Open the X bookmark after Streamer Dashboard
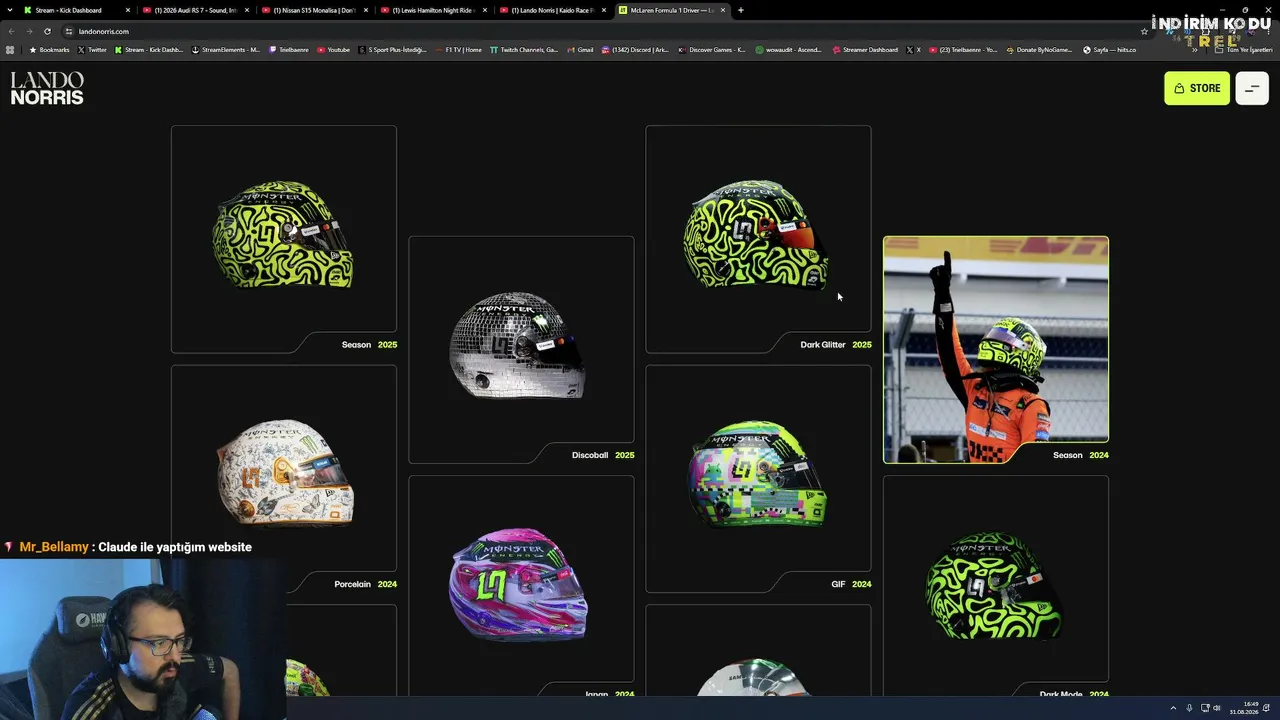Viewport: 1280px width, 720px height. pos(914,50)
